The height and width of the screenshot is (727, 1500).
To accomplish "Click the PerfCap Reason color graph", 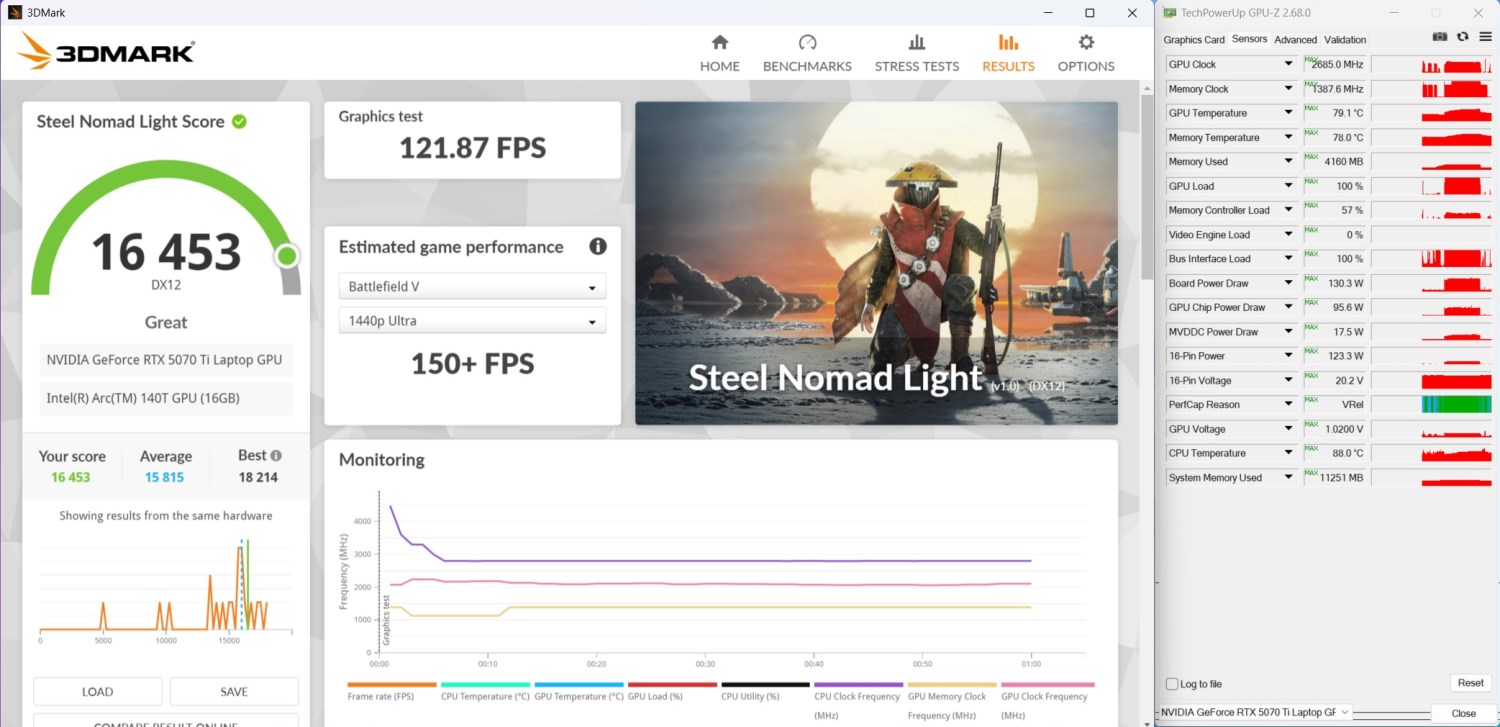I will point(1432,404).
